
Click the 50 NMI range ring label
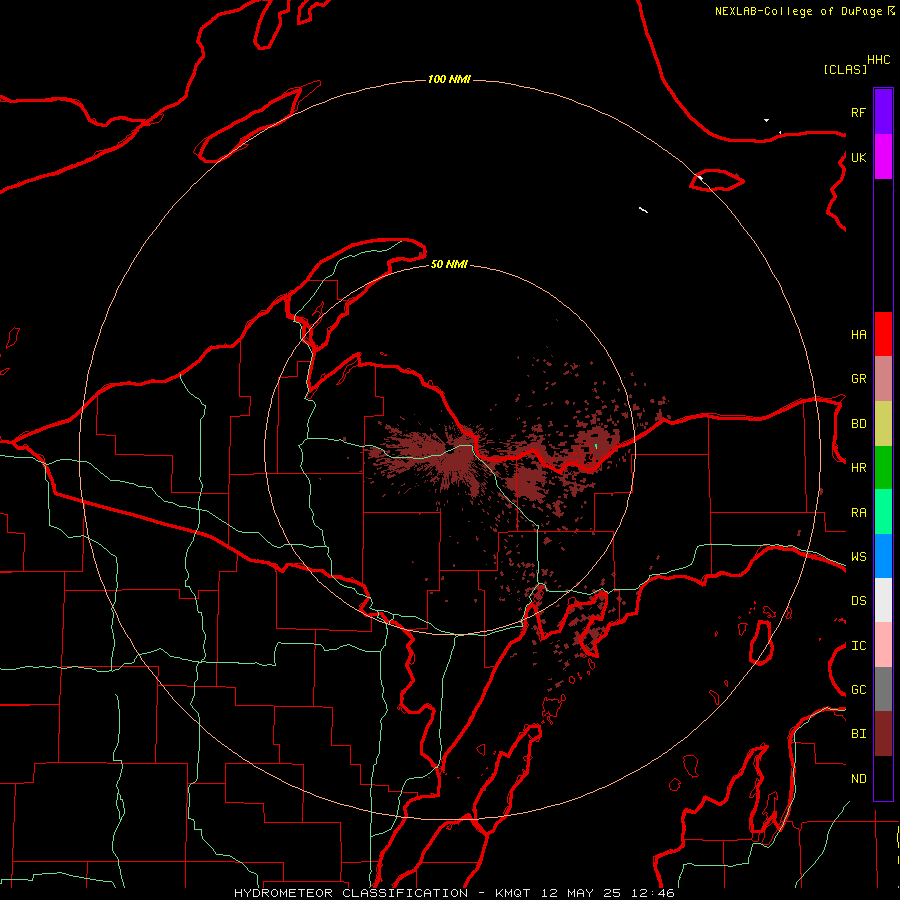coord(449,264)
